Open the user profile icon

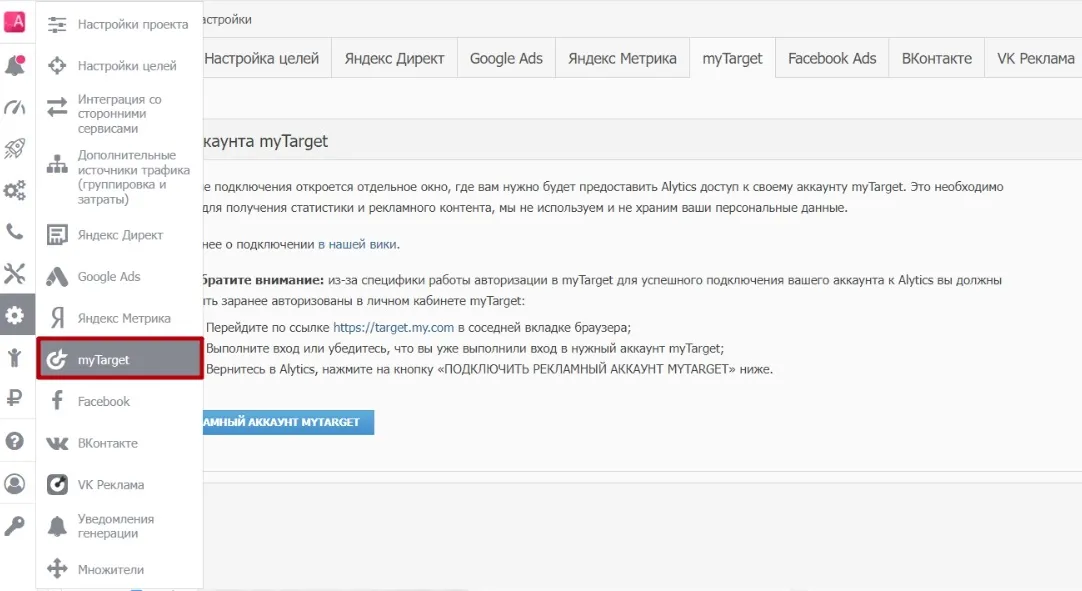(x=14, y=483)
